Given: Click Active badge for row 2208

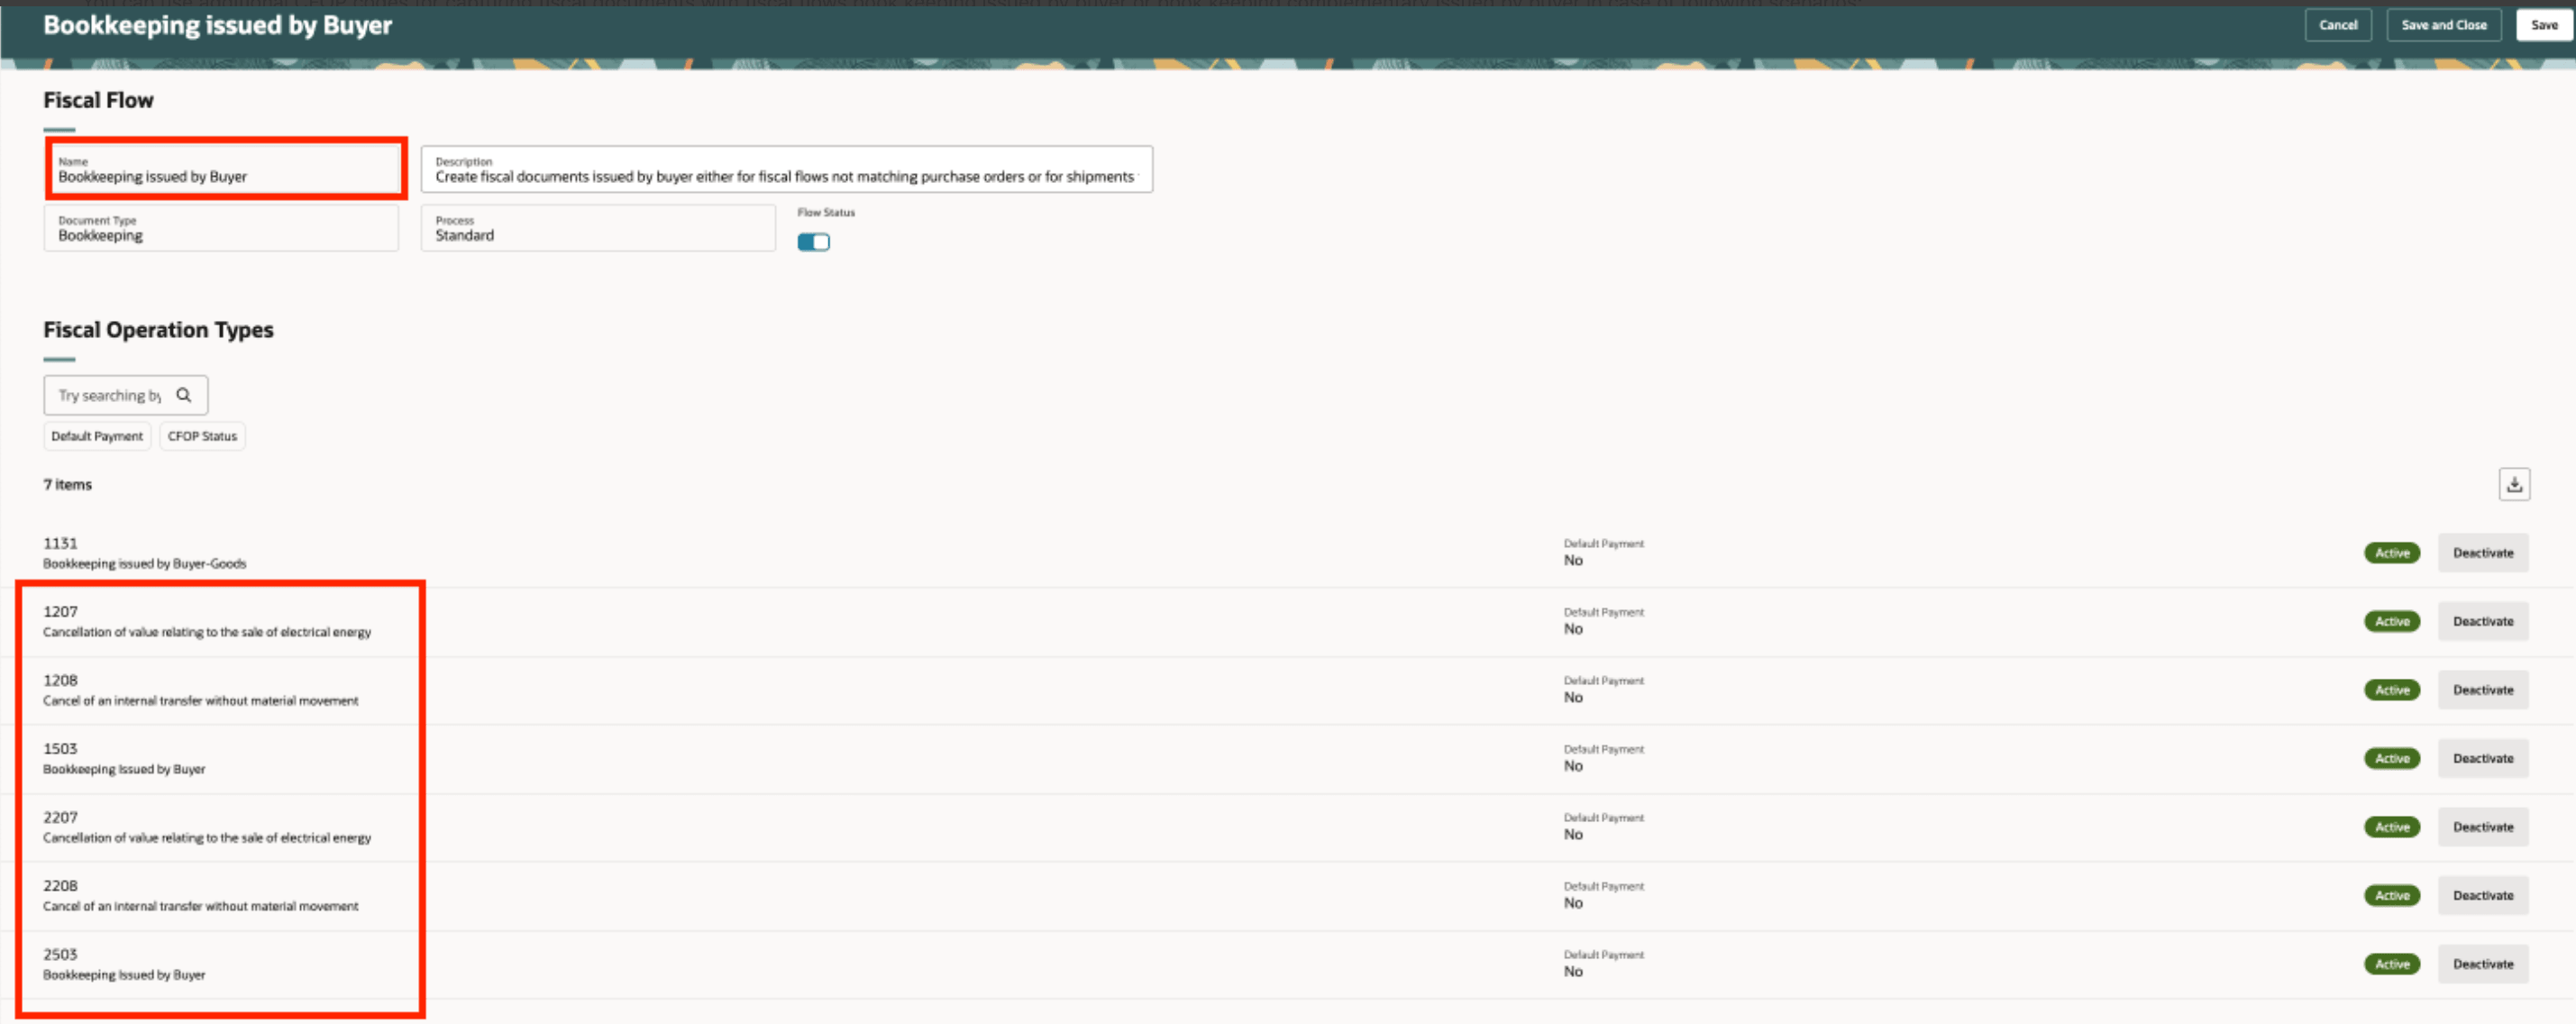Looking at the screenshot, I should (2391, 896).
